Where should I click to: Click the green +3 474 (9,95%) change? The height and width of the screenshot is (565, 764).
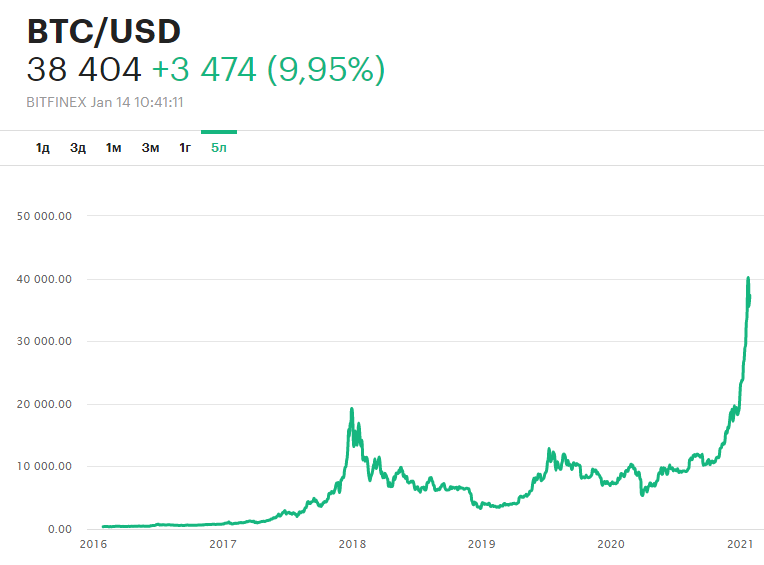click(x=267, y=70)
